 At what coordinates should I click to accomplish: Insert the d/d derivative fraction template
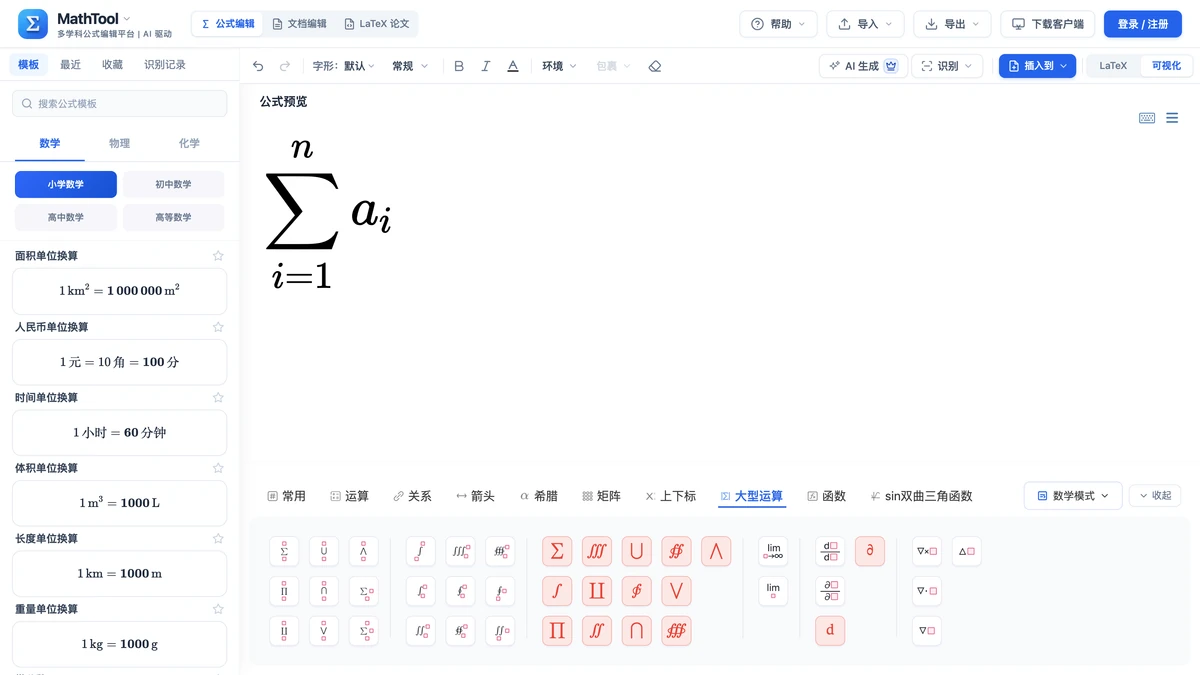tap(830, 551)
